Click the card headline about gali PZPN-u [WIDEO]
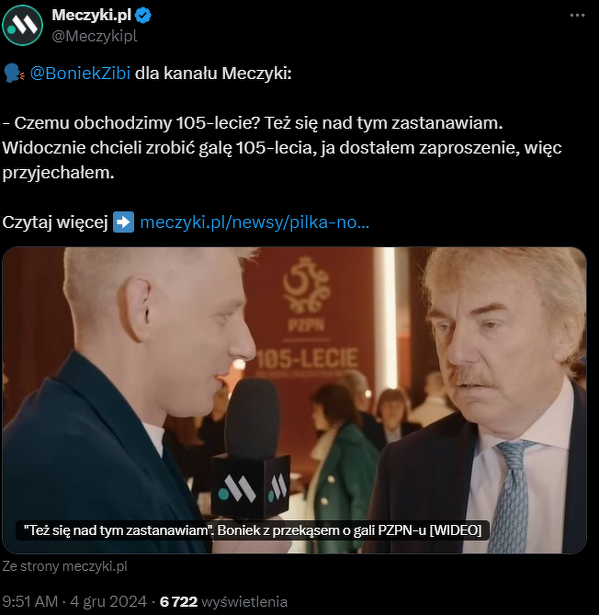Screen dimensions: 599x615 click(x=253, y=530)
